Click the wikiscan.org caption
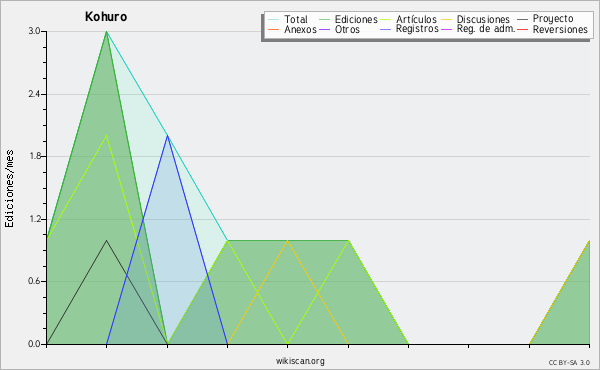The height and width of the screenshot is (370, 600). click(300, 361)
